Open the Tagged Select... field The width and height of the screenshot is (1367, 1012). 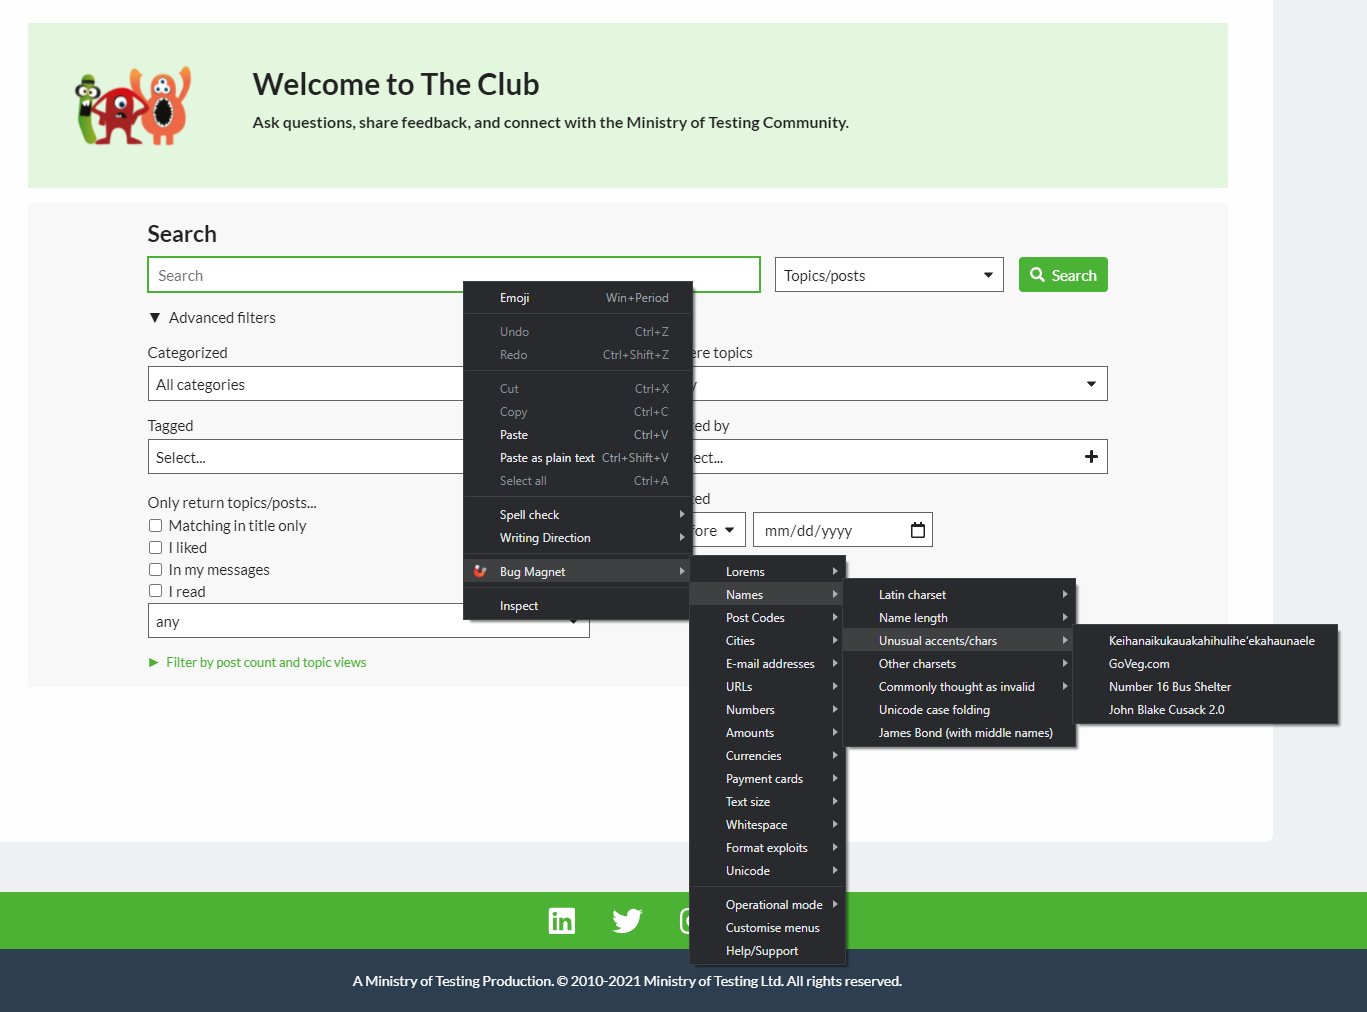tap(305, 457)
